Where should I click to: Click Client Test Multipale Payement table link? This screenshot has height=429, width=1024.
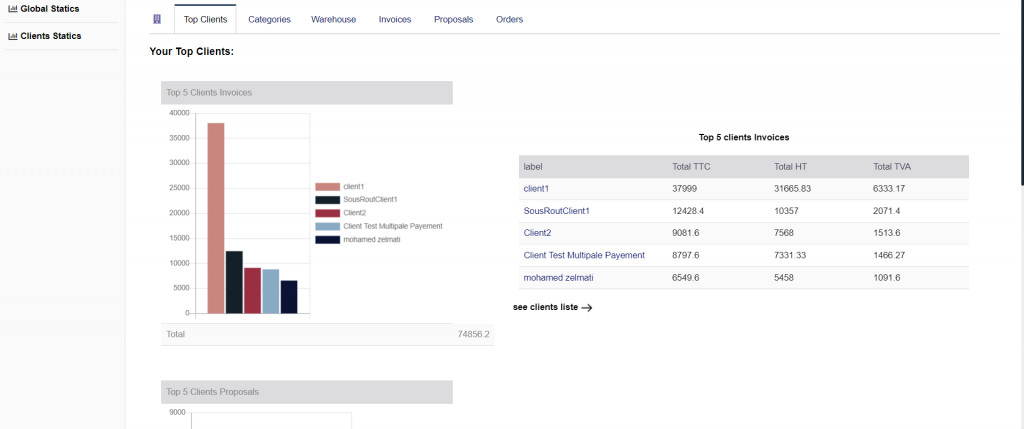point(584,255)
